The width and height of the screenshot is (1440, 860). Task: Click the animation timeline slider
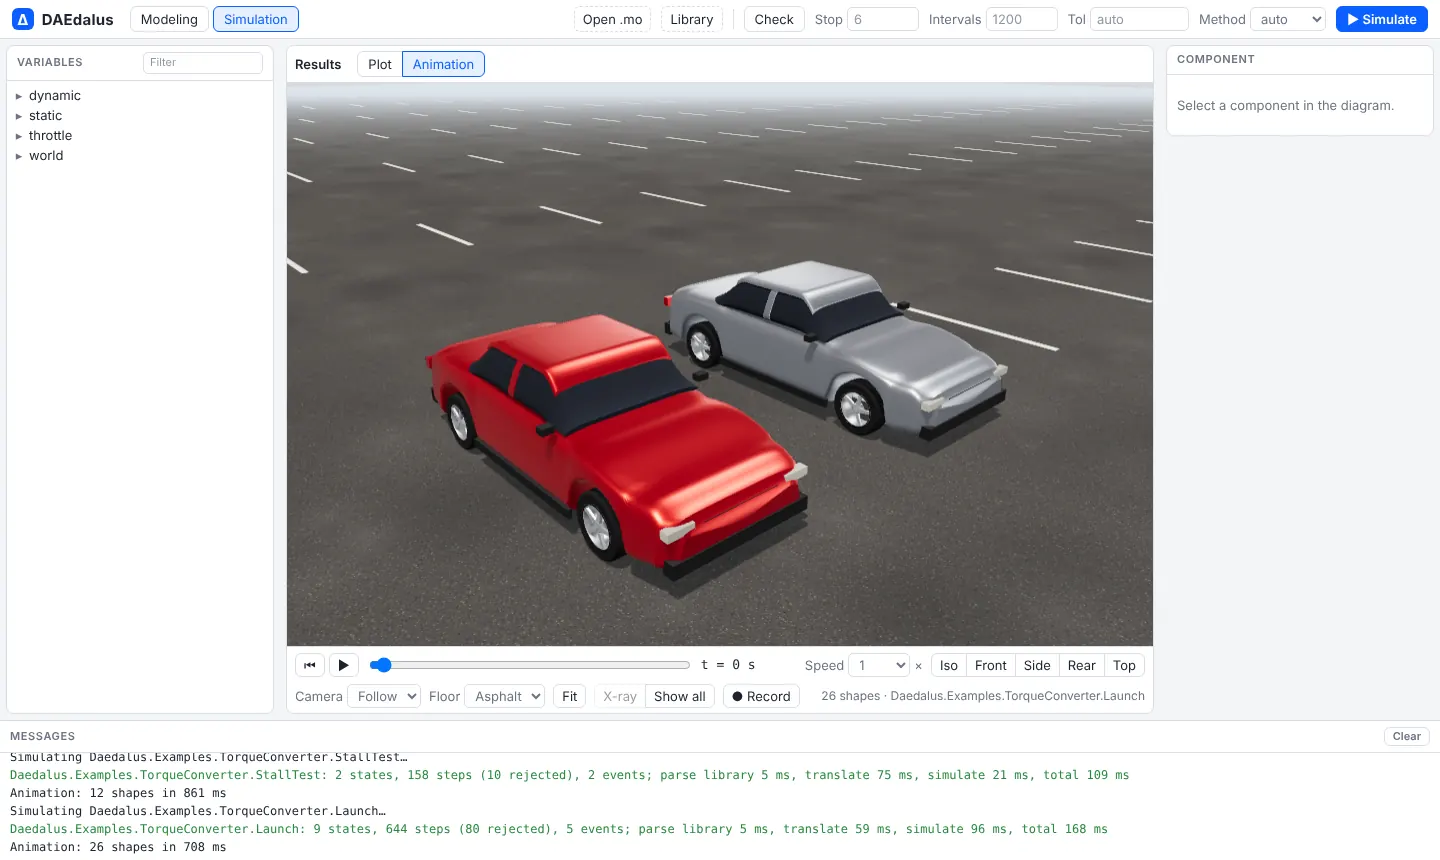tap(530, 665)
